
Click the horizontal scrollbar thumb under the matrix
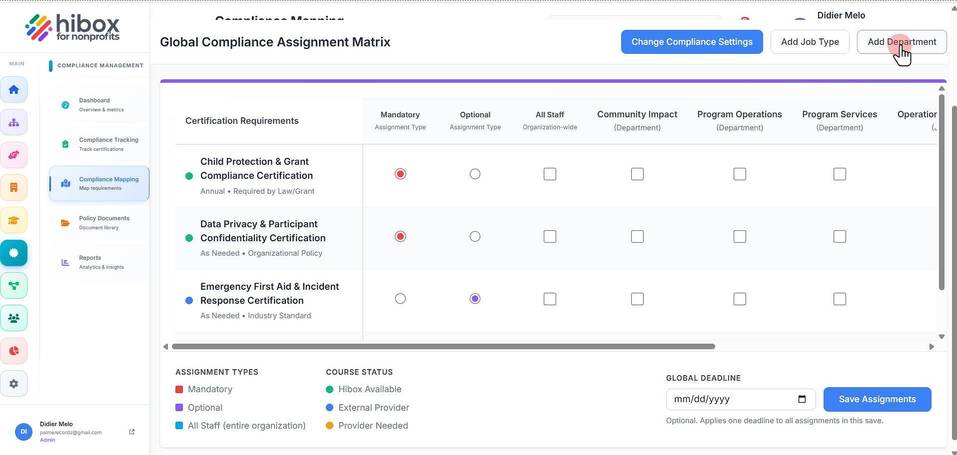[x=443, y=346]
